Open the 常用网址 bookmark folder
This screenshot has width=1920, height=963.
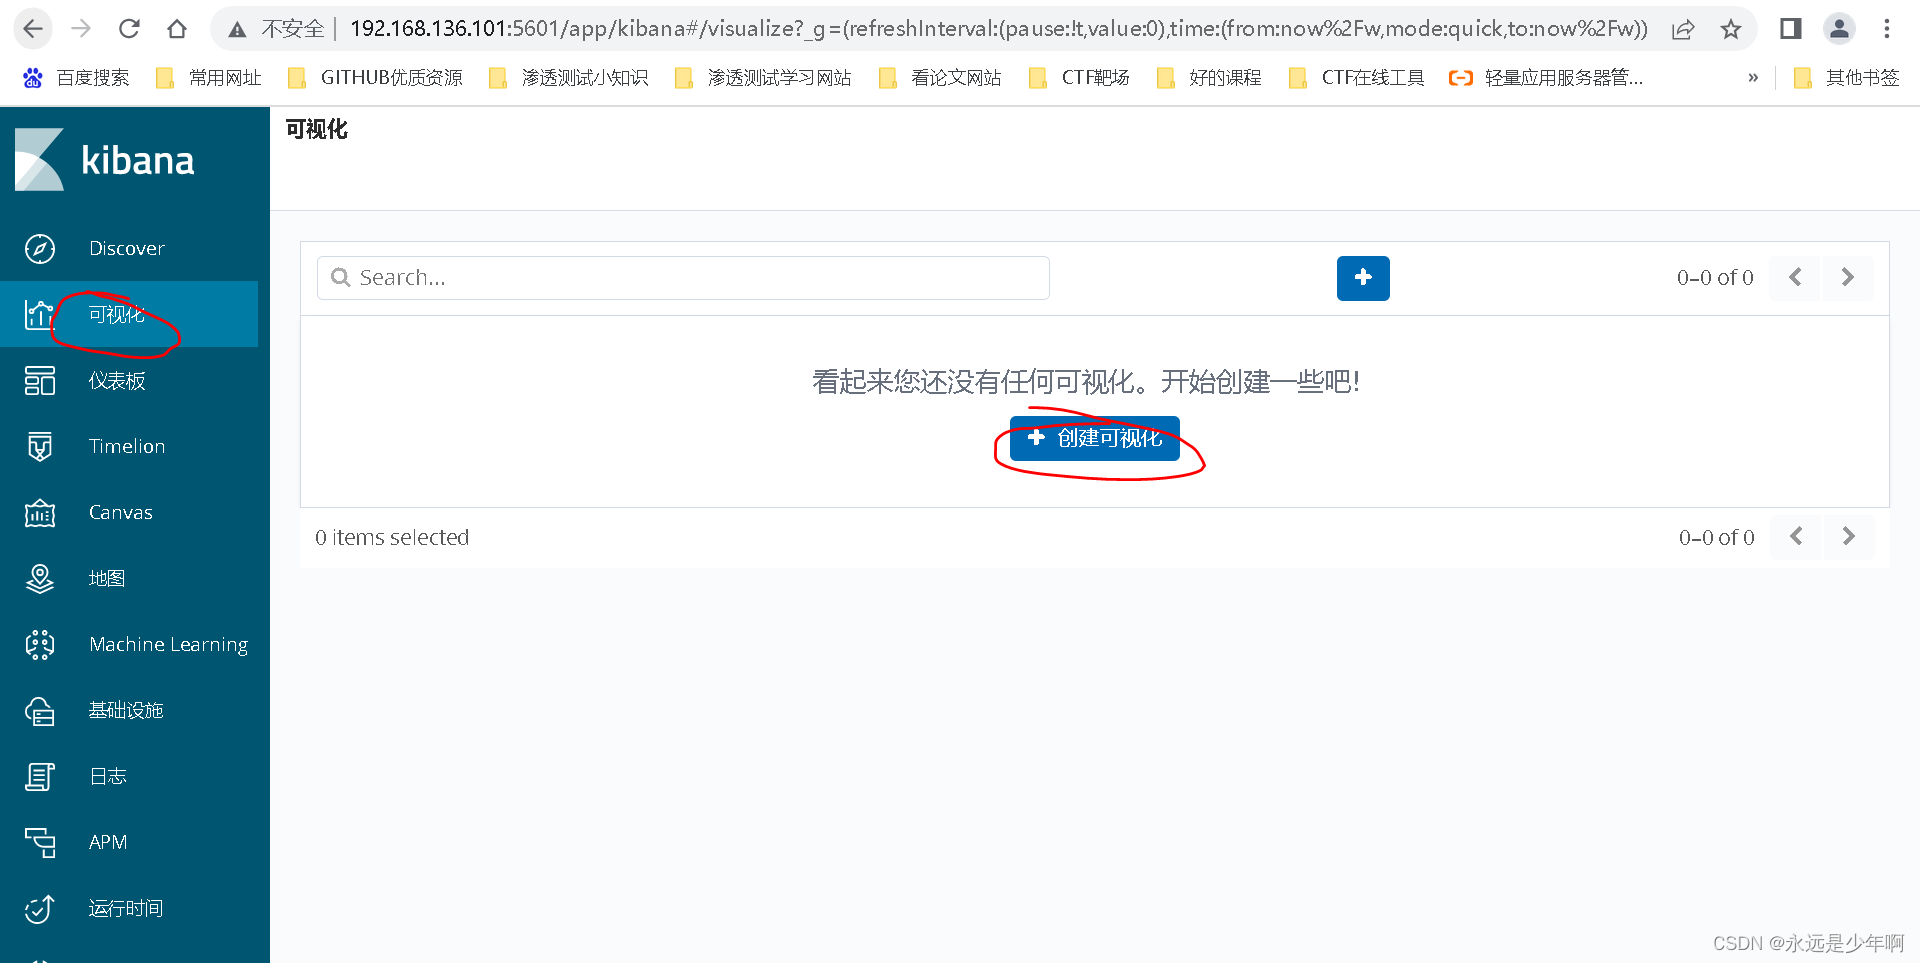point(208,77)
